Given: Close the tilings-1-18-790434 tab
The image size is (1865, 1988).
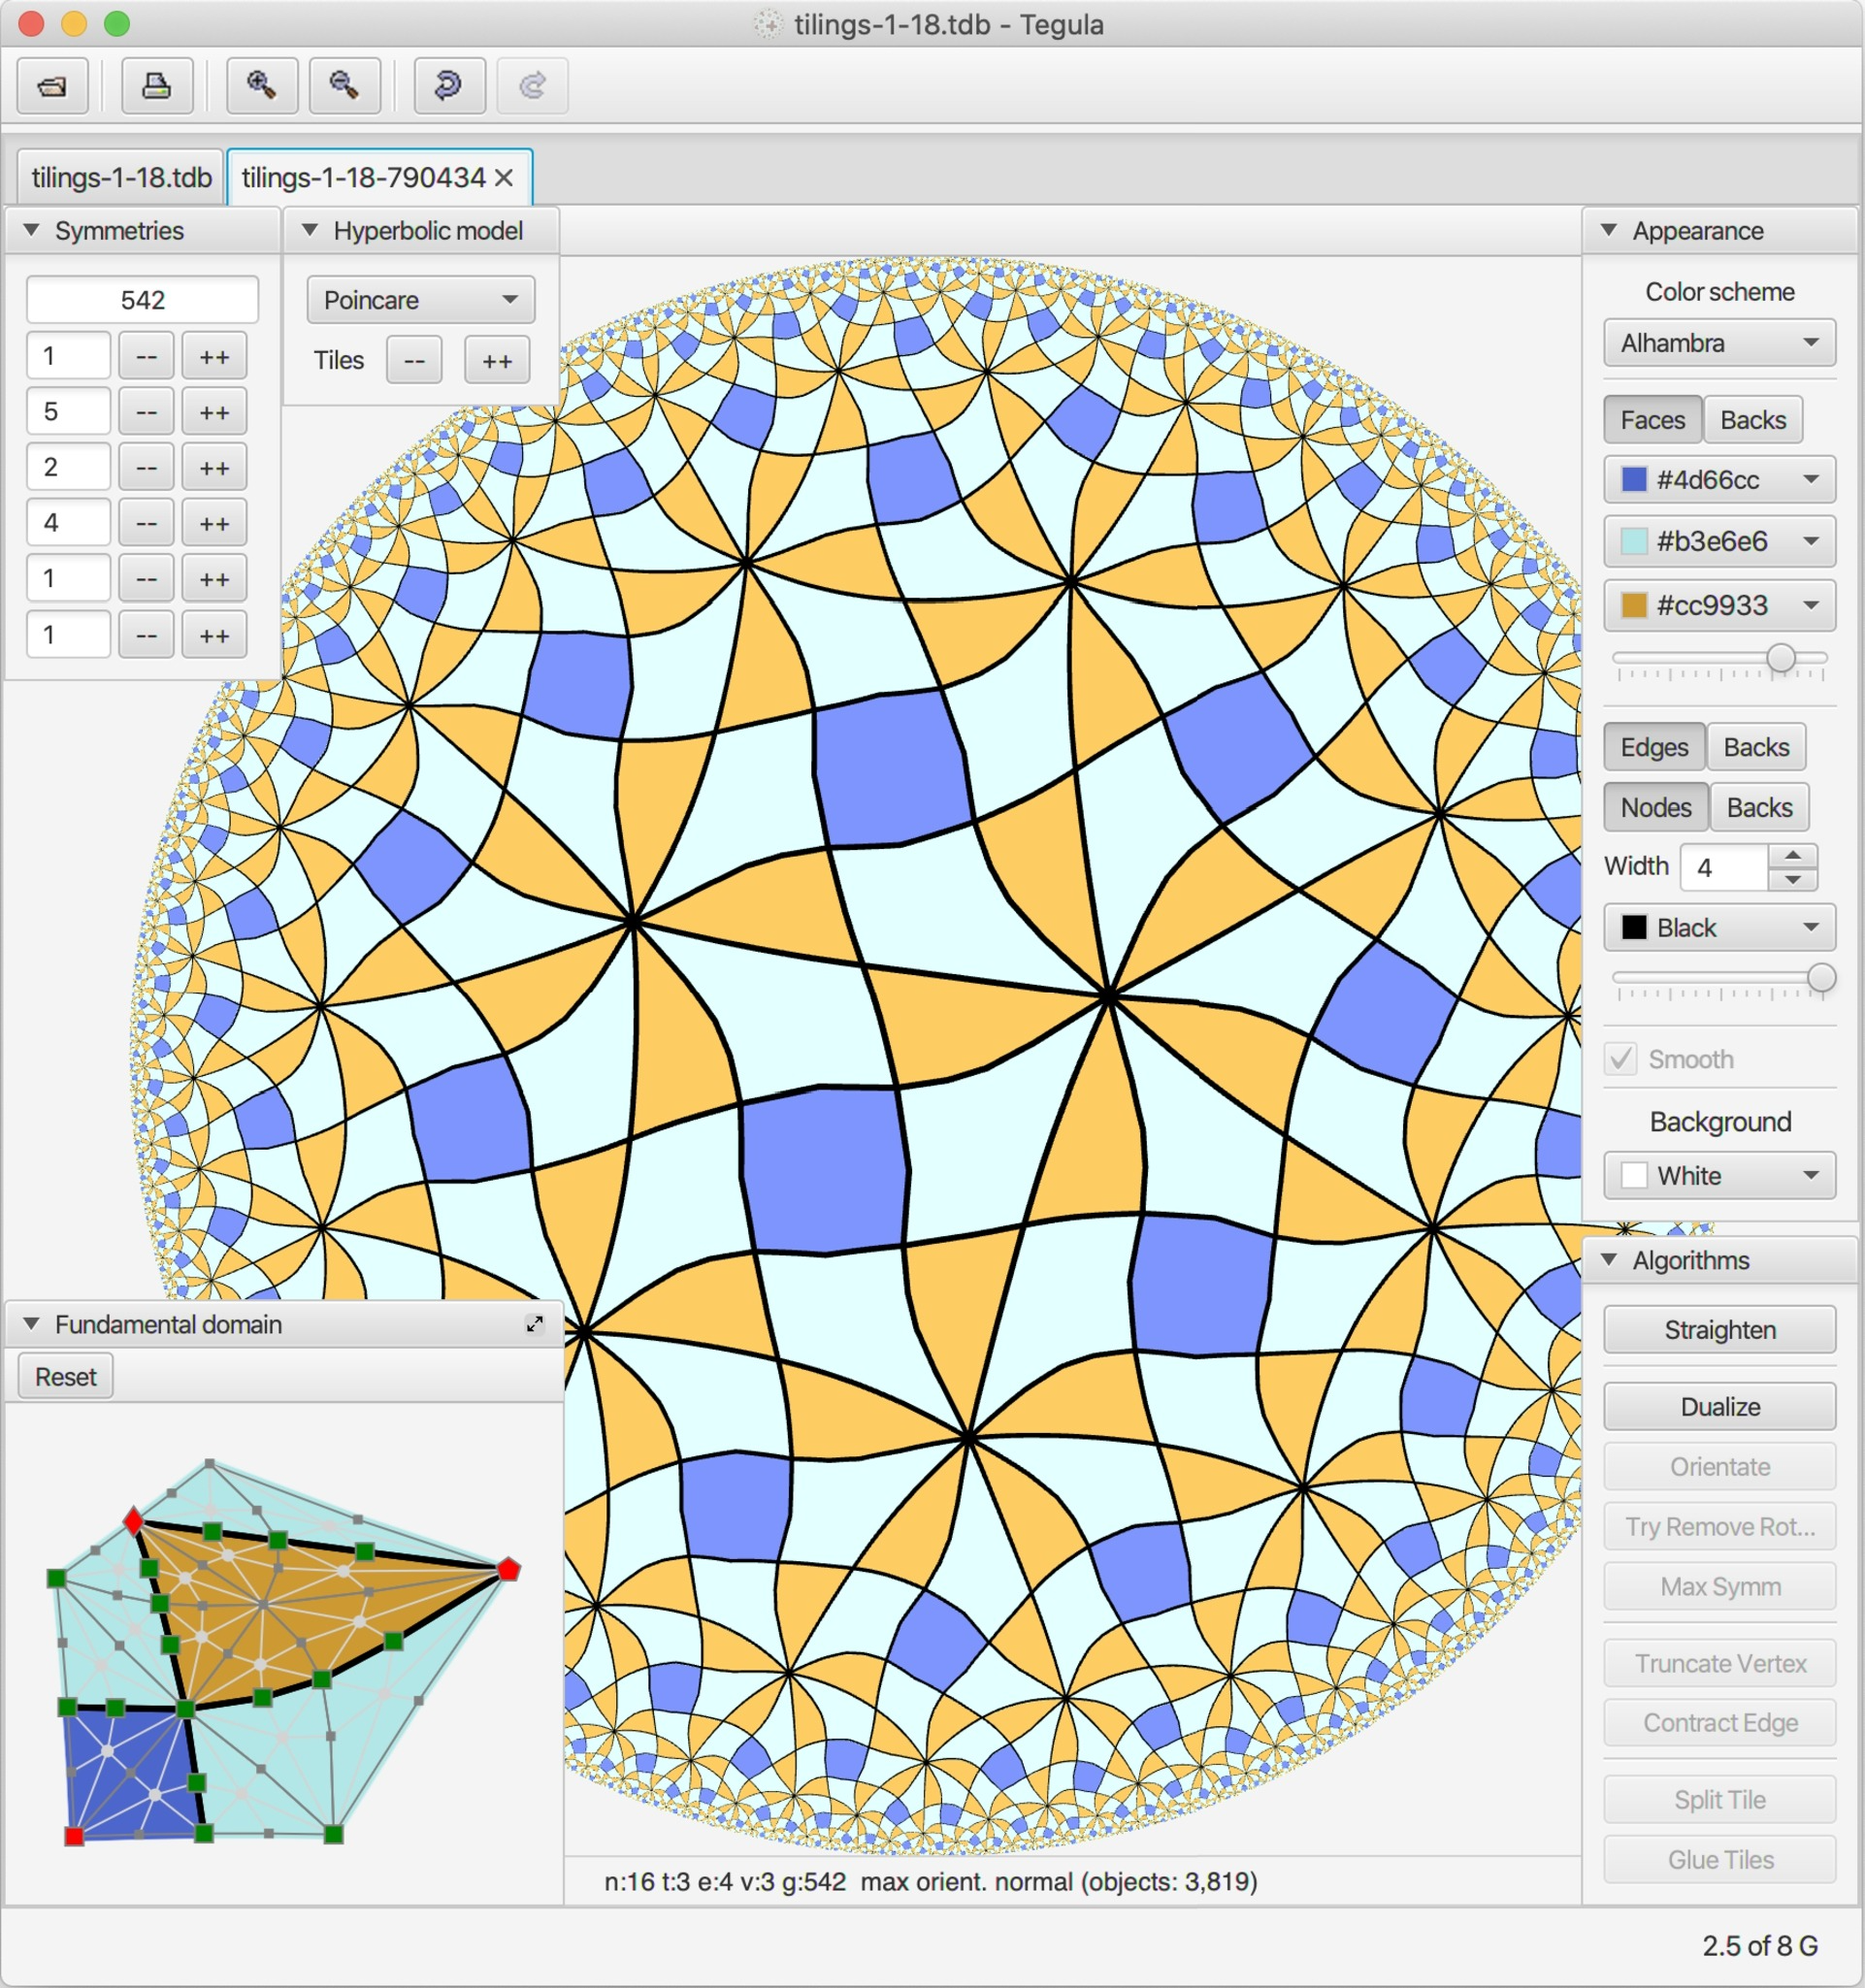Looking at the screenshot, I should click(x=504, y=178).
